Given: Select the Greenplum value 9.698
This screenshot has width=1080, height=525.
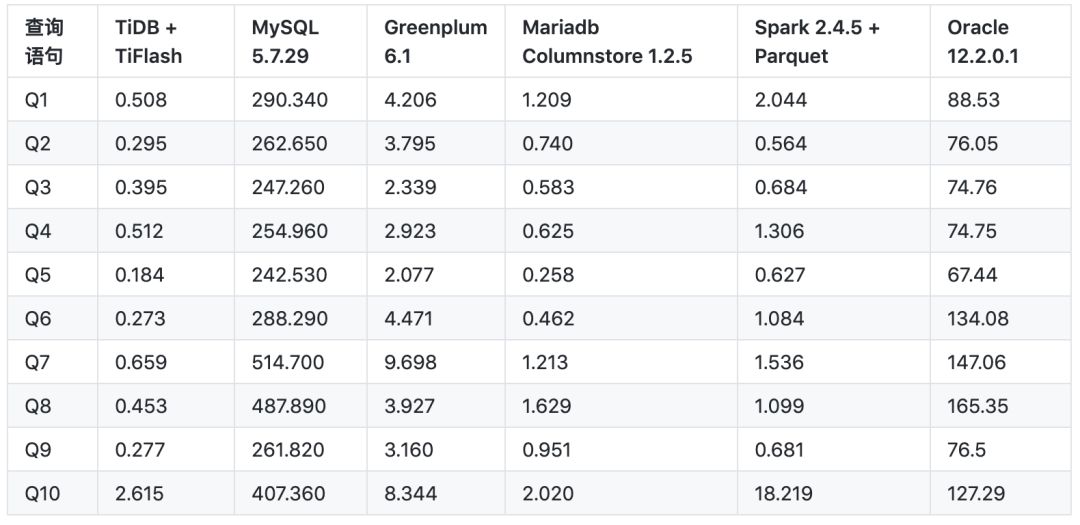Looking at the screenshot, I should tap(410, 363).
